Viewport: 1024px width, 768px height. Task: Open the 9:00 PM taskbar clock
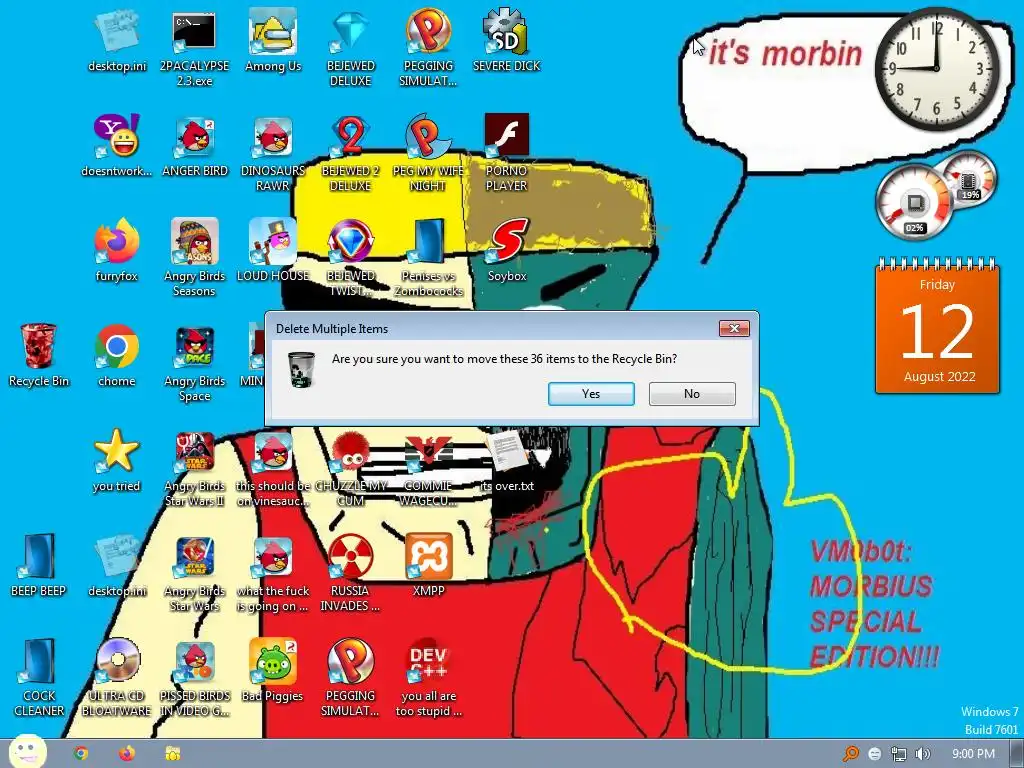coord(973,754)
